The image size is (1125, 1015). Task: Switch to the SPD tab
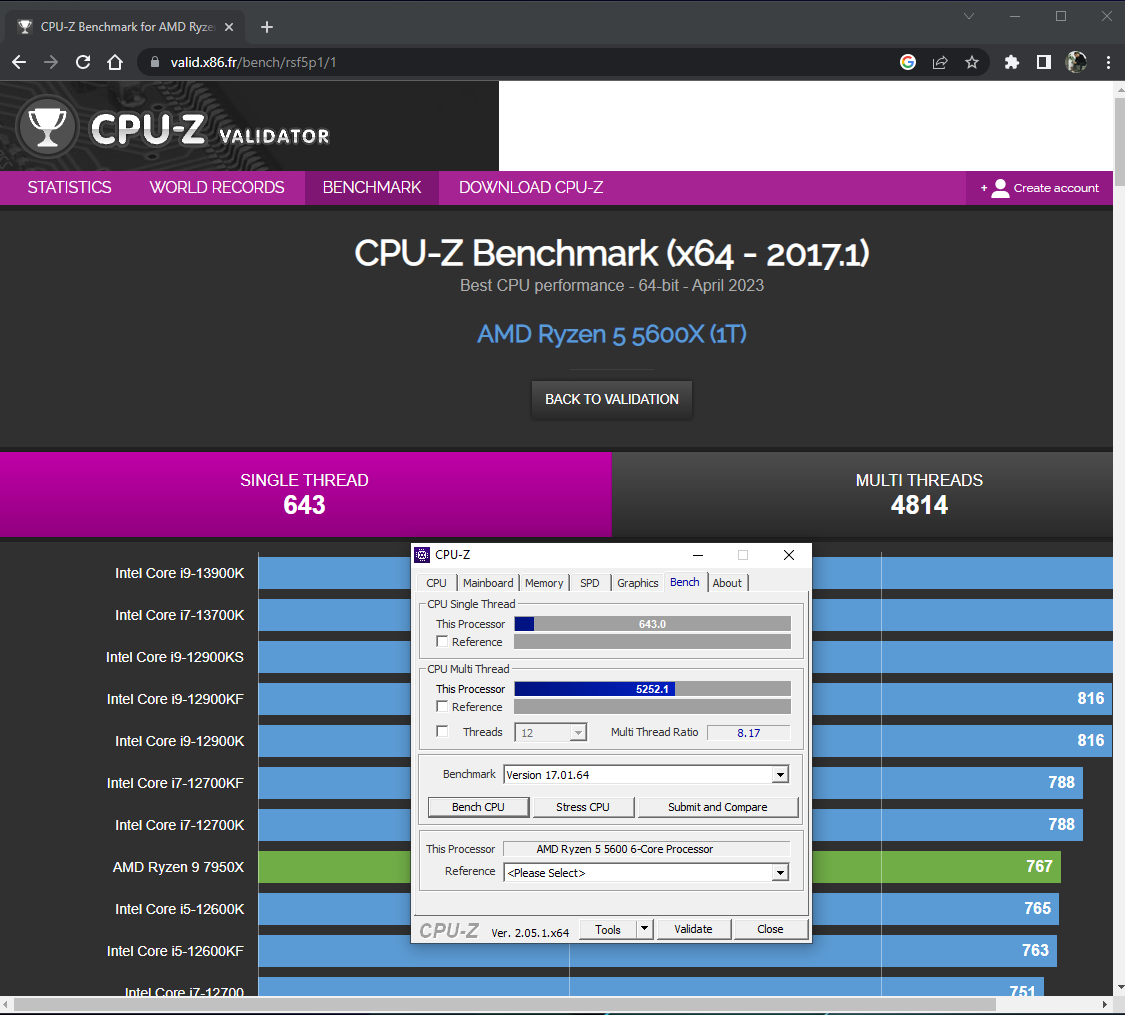point(590,583)
